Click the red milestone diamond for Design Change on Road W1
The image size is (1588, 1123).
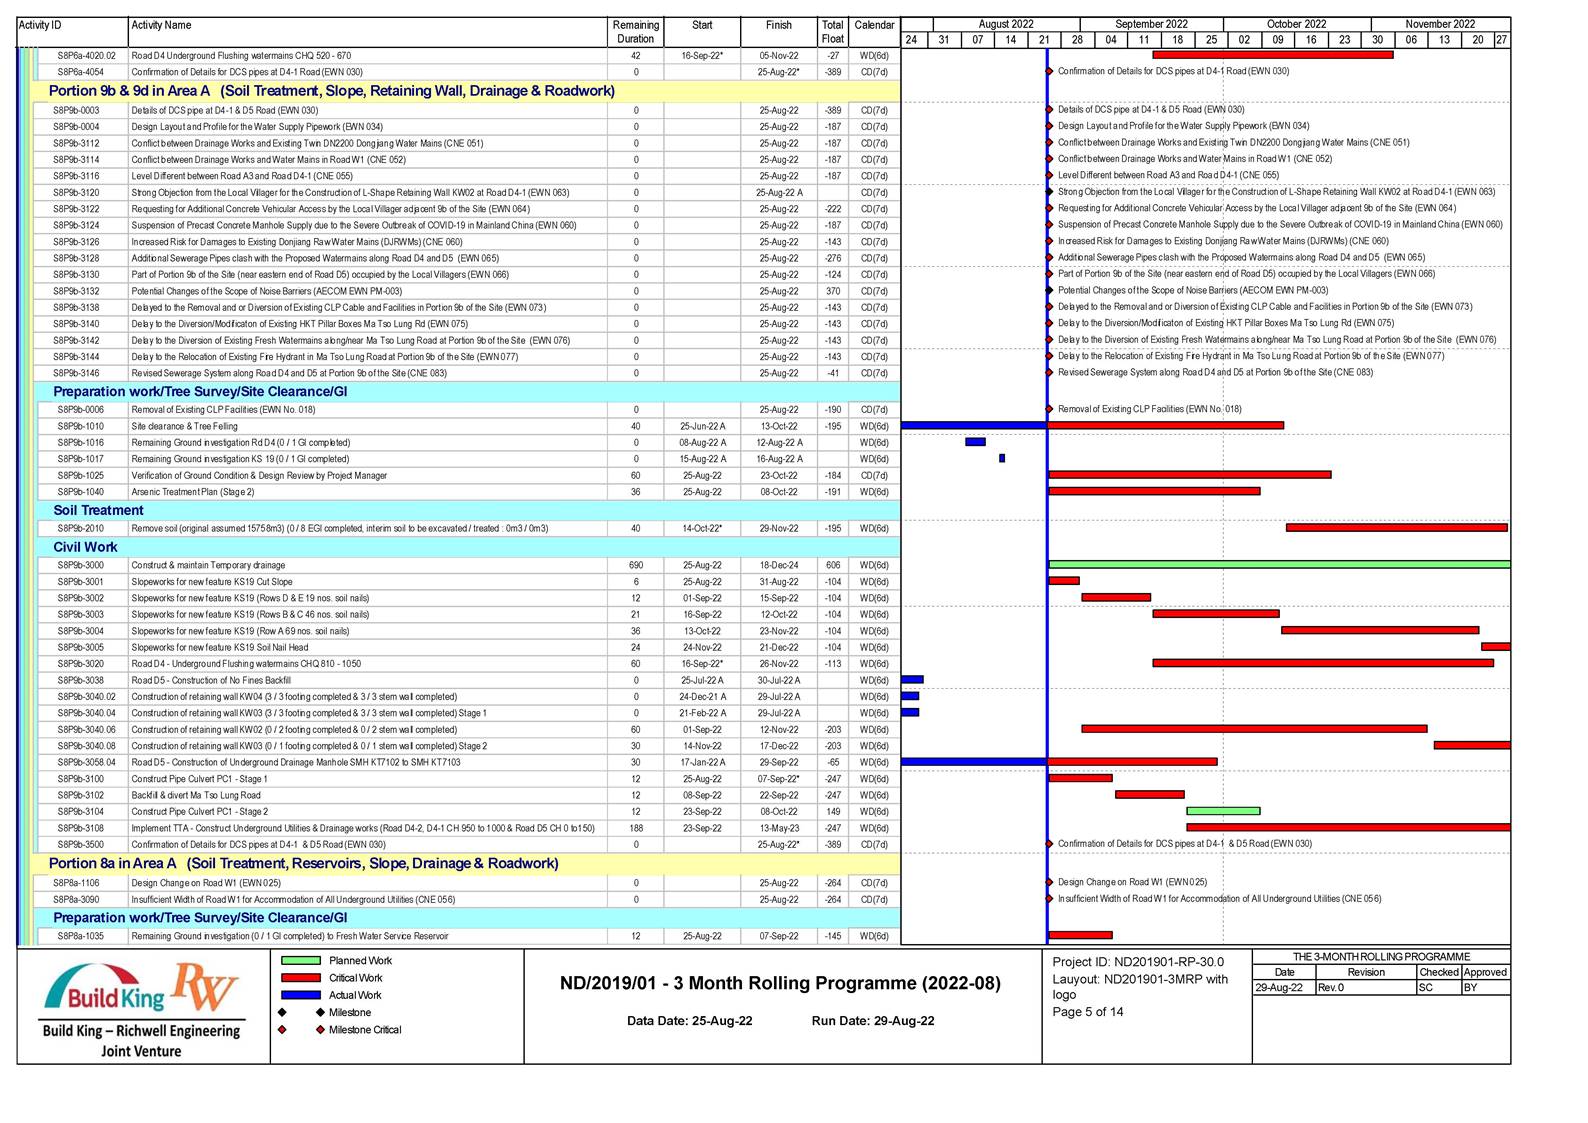(x=1049, y=883)
